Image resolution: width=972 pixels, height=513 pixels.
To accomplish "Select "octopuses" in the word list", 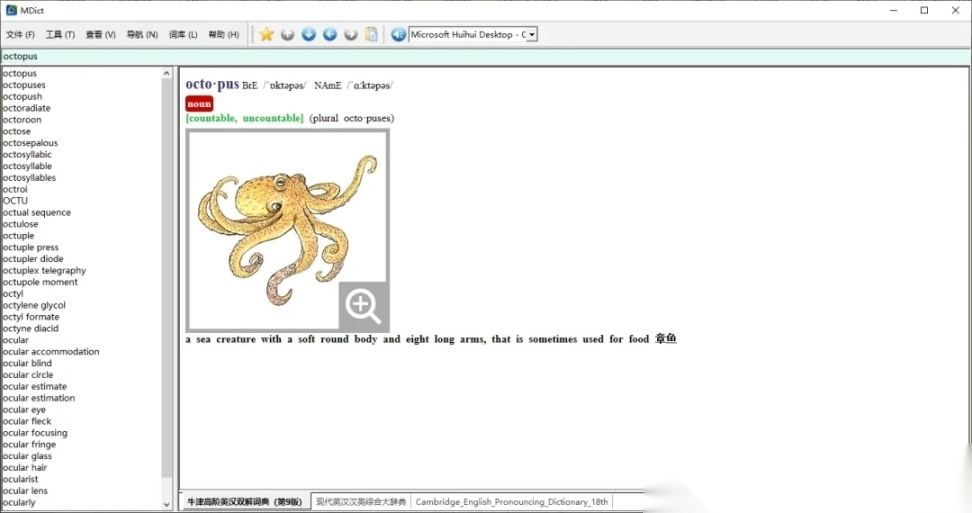I will coord(24,85).
